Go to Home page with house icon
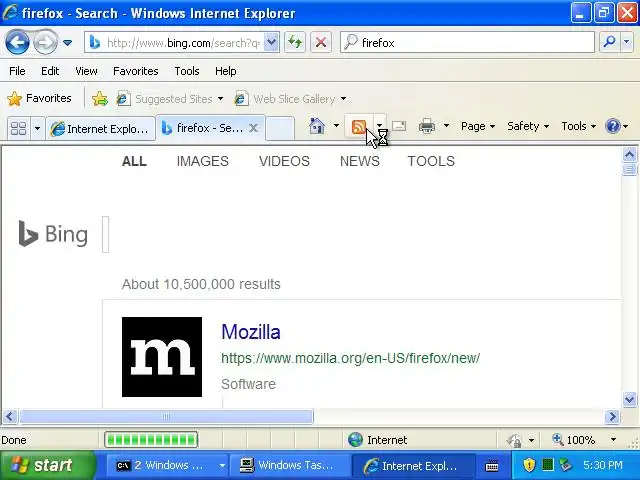Image resolution: width=640 pixels, height=480 pixels. pyautogui.click(x=317, y=126)
